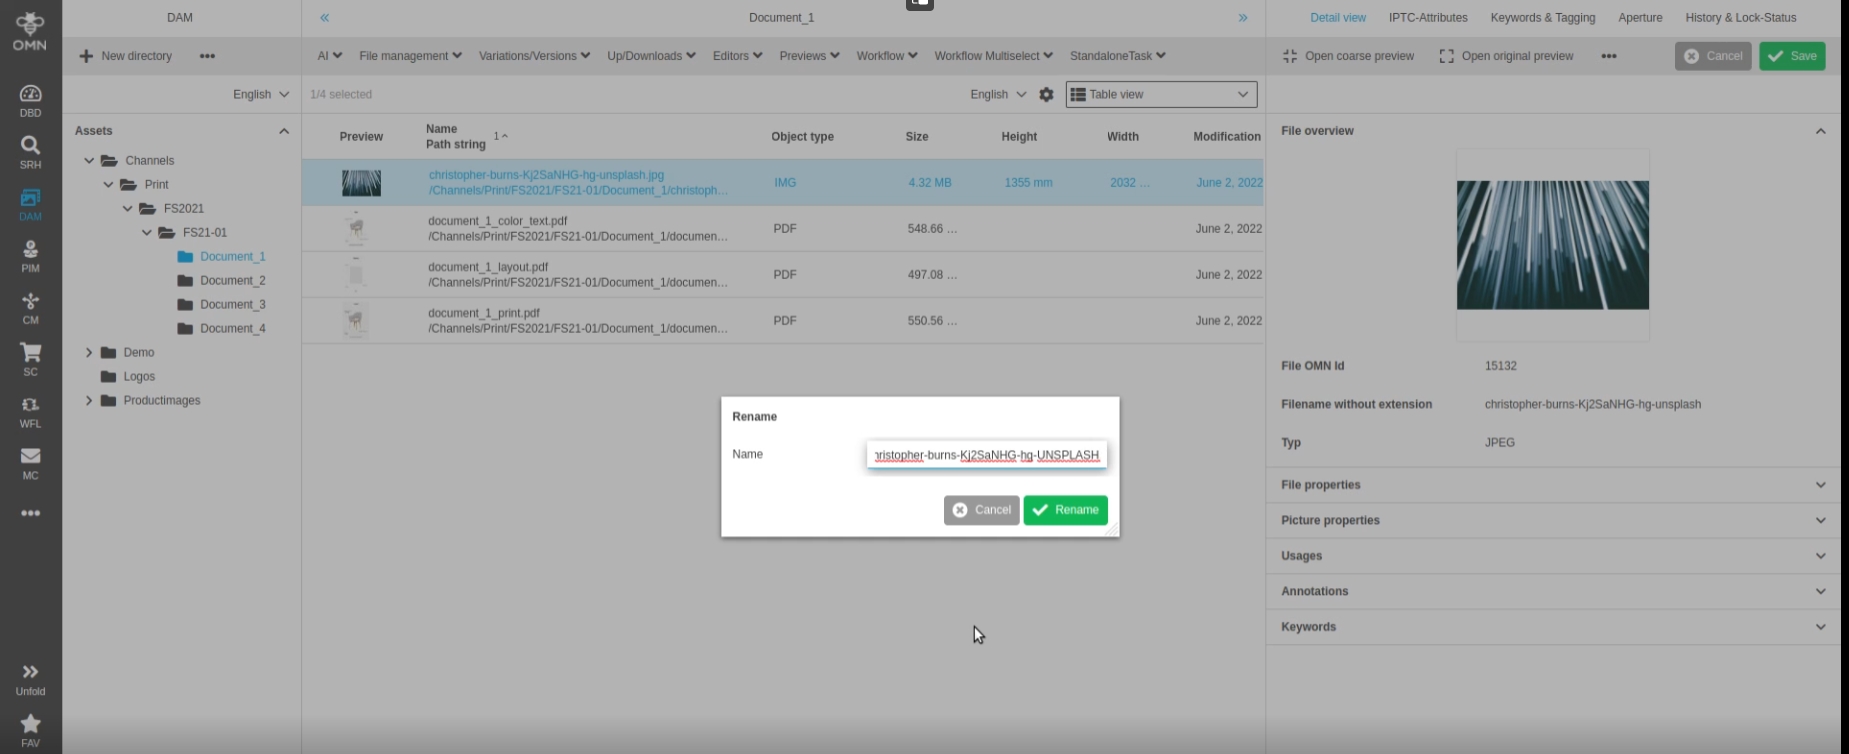Open the Previews menu

809,56
